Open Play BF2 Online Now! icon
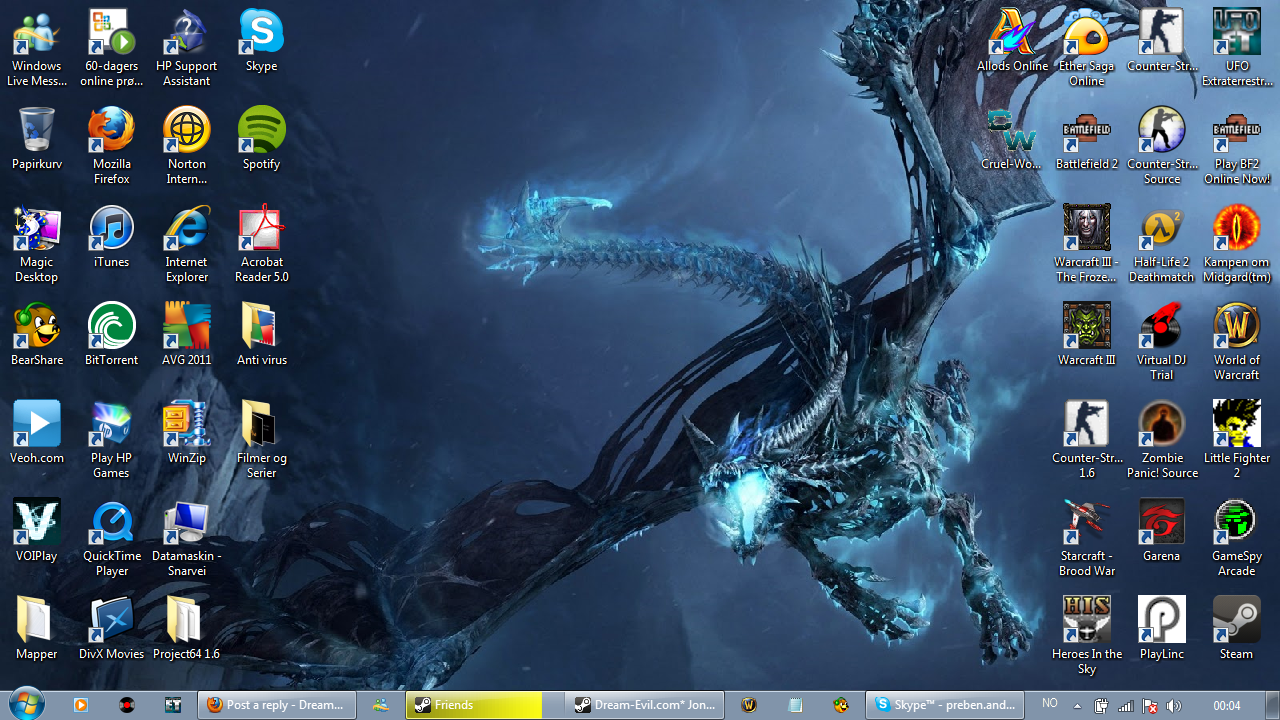 click(1236, 131)
